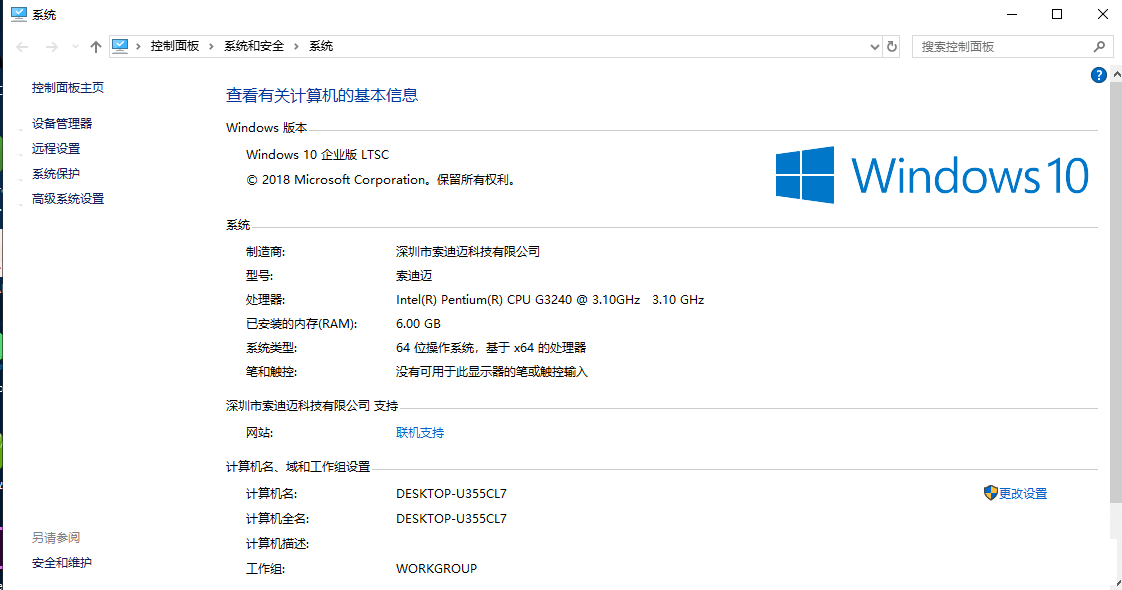
Task: Close the 系统 window
Action: click(x=1103, y=14)
